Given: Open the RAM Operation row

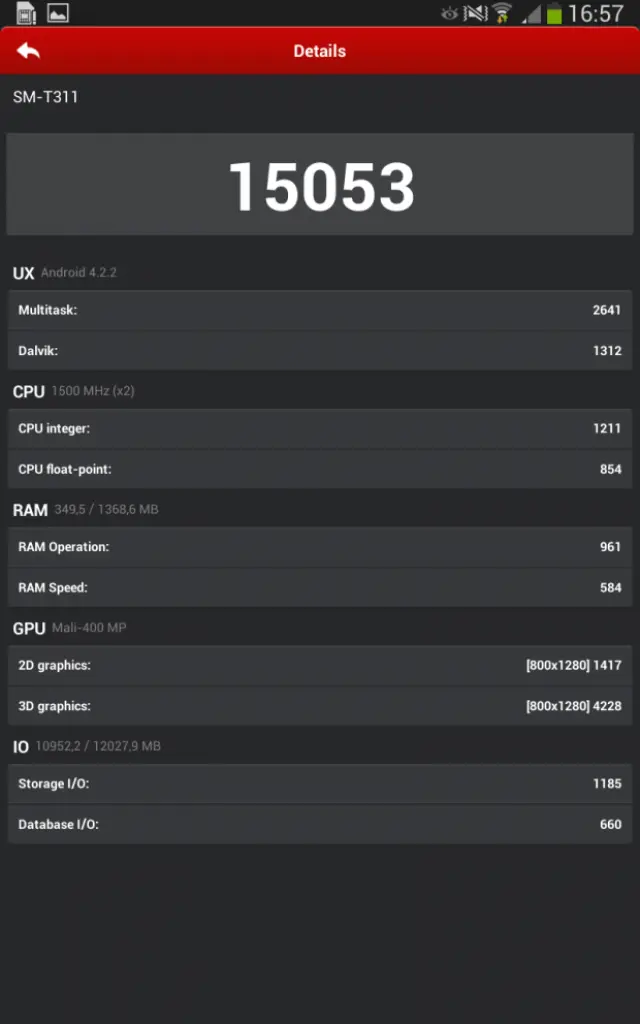Looking at the screenshot, I should point(320,547).
